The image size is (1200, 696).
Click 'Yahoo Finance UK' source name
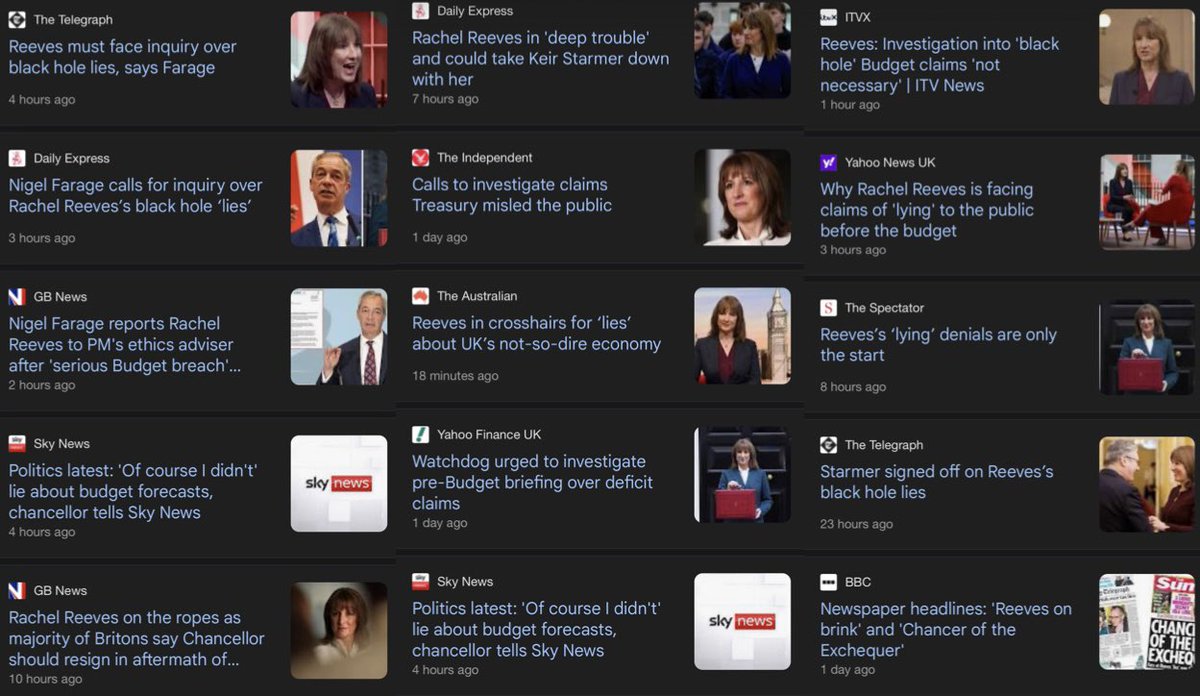(x=489, y=434)
